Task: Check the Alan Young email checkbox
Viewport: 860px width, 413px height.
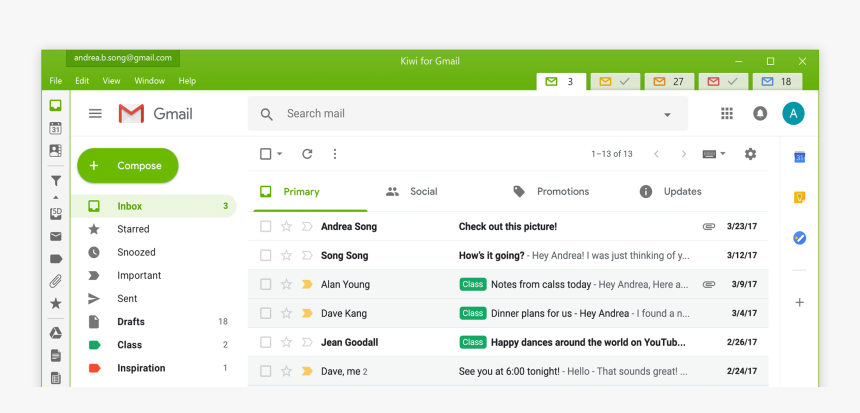Action: (x=265, y=284)
